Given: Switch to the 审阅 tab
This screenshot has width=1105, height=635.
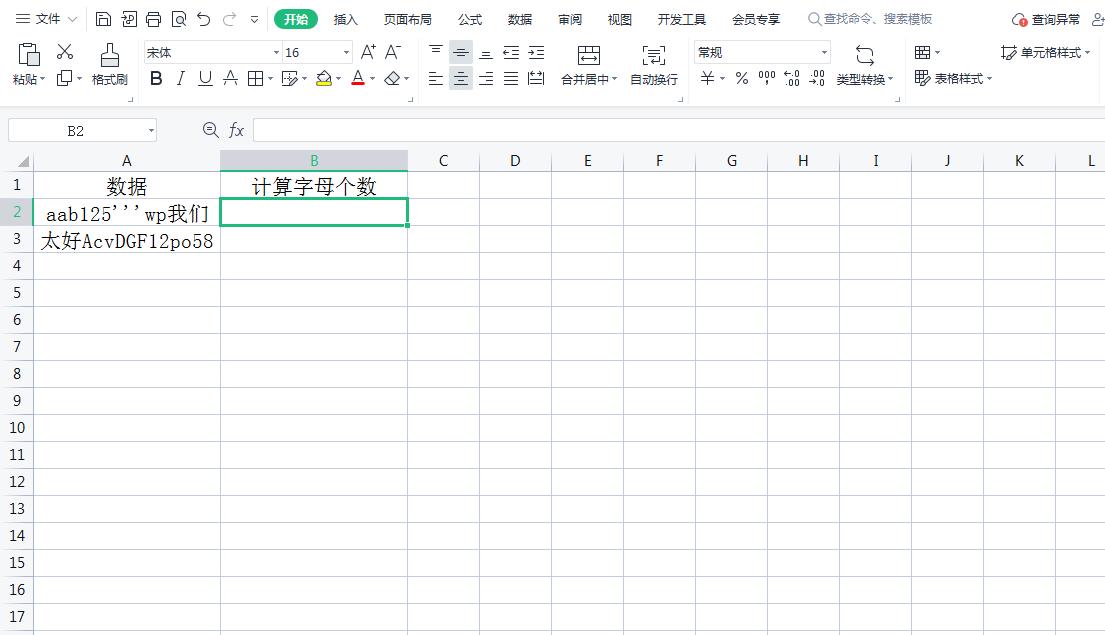Looking at the screenshot, I should tap(570, 20).
